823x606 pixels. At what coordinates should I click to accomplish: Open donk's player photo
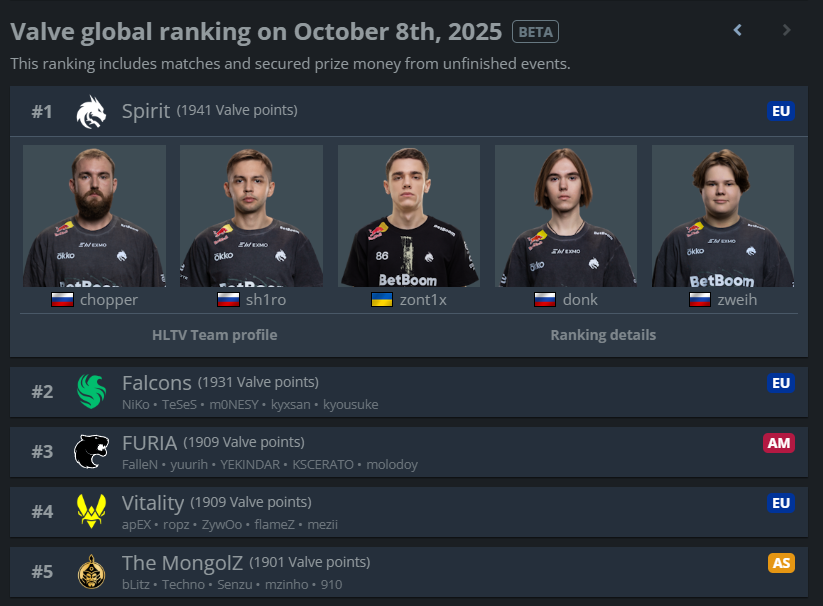point(566,216)
